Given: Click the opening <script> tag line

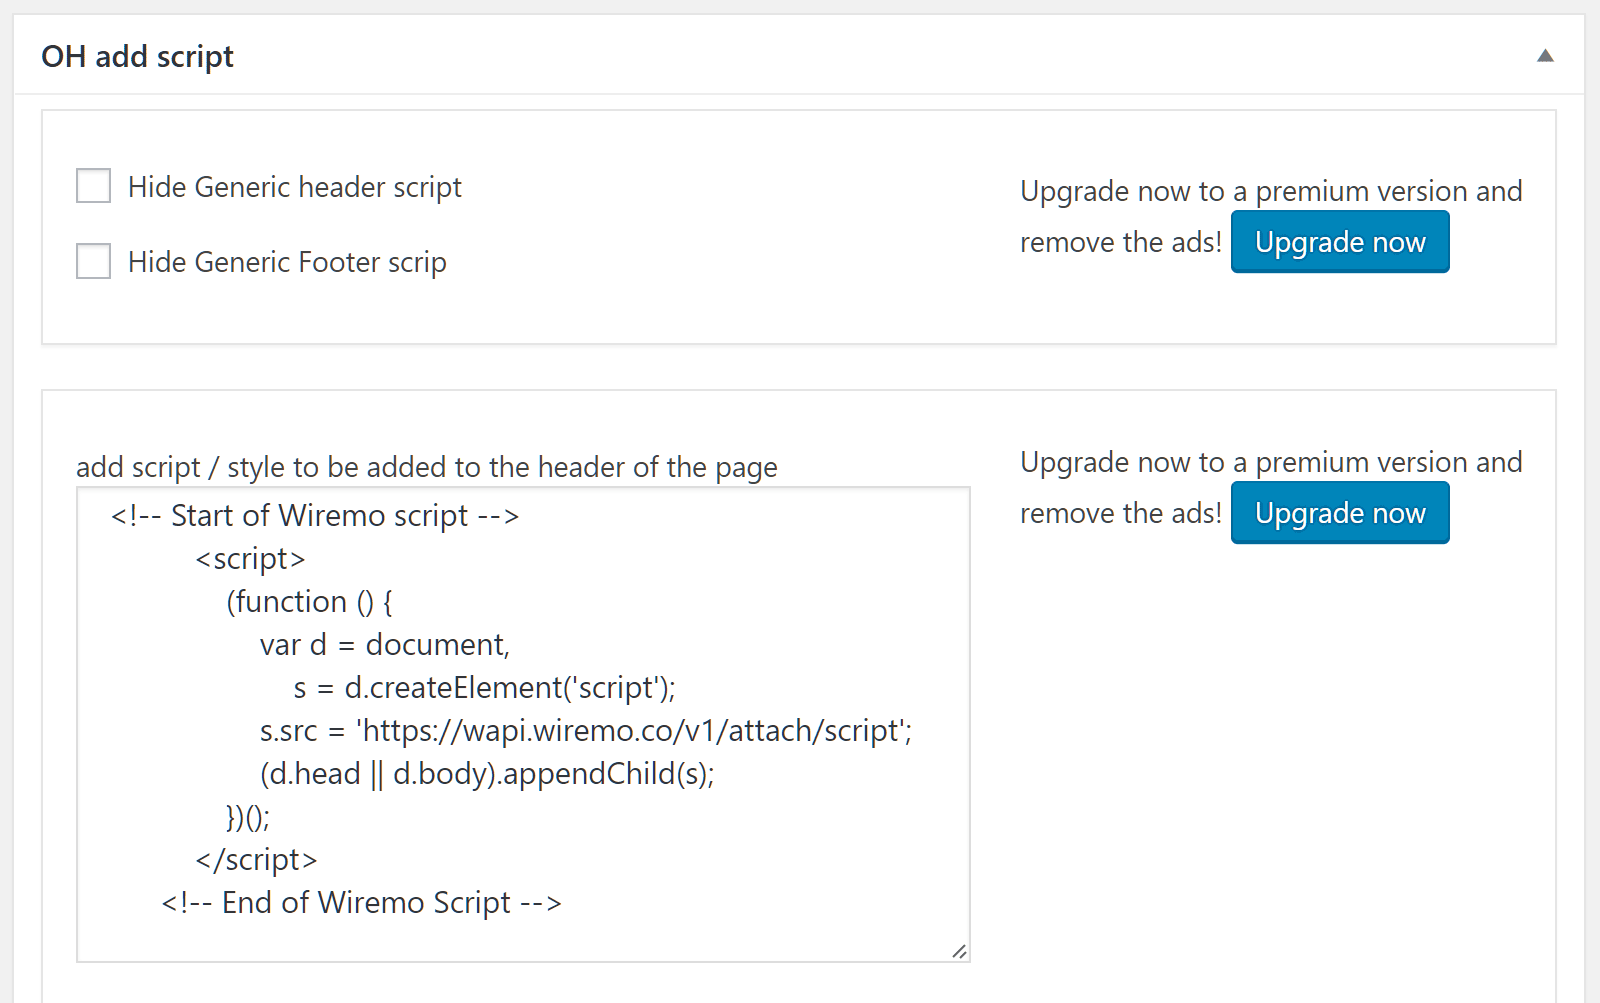Looking at the screenshot, I should pyautogui.click(x=250, y=559).
